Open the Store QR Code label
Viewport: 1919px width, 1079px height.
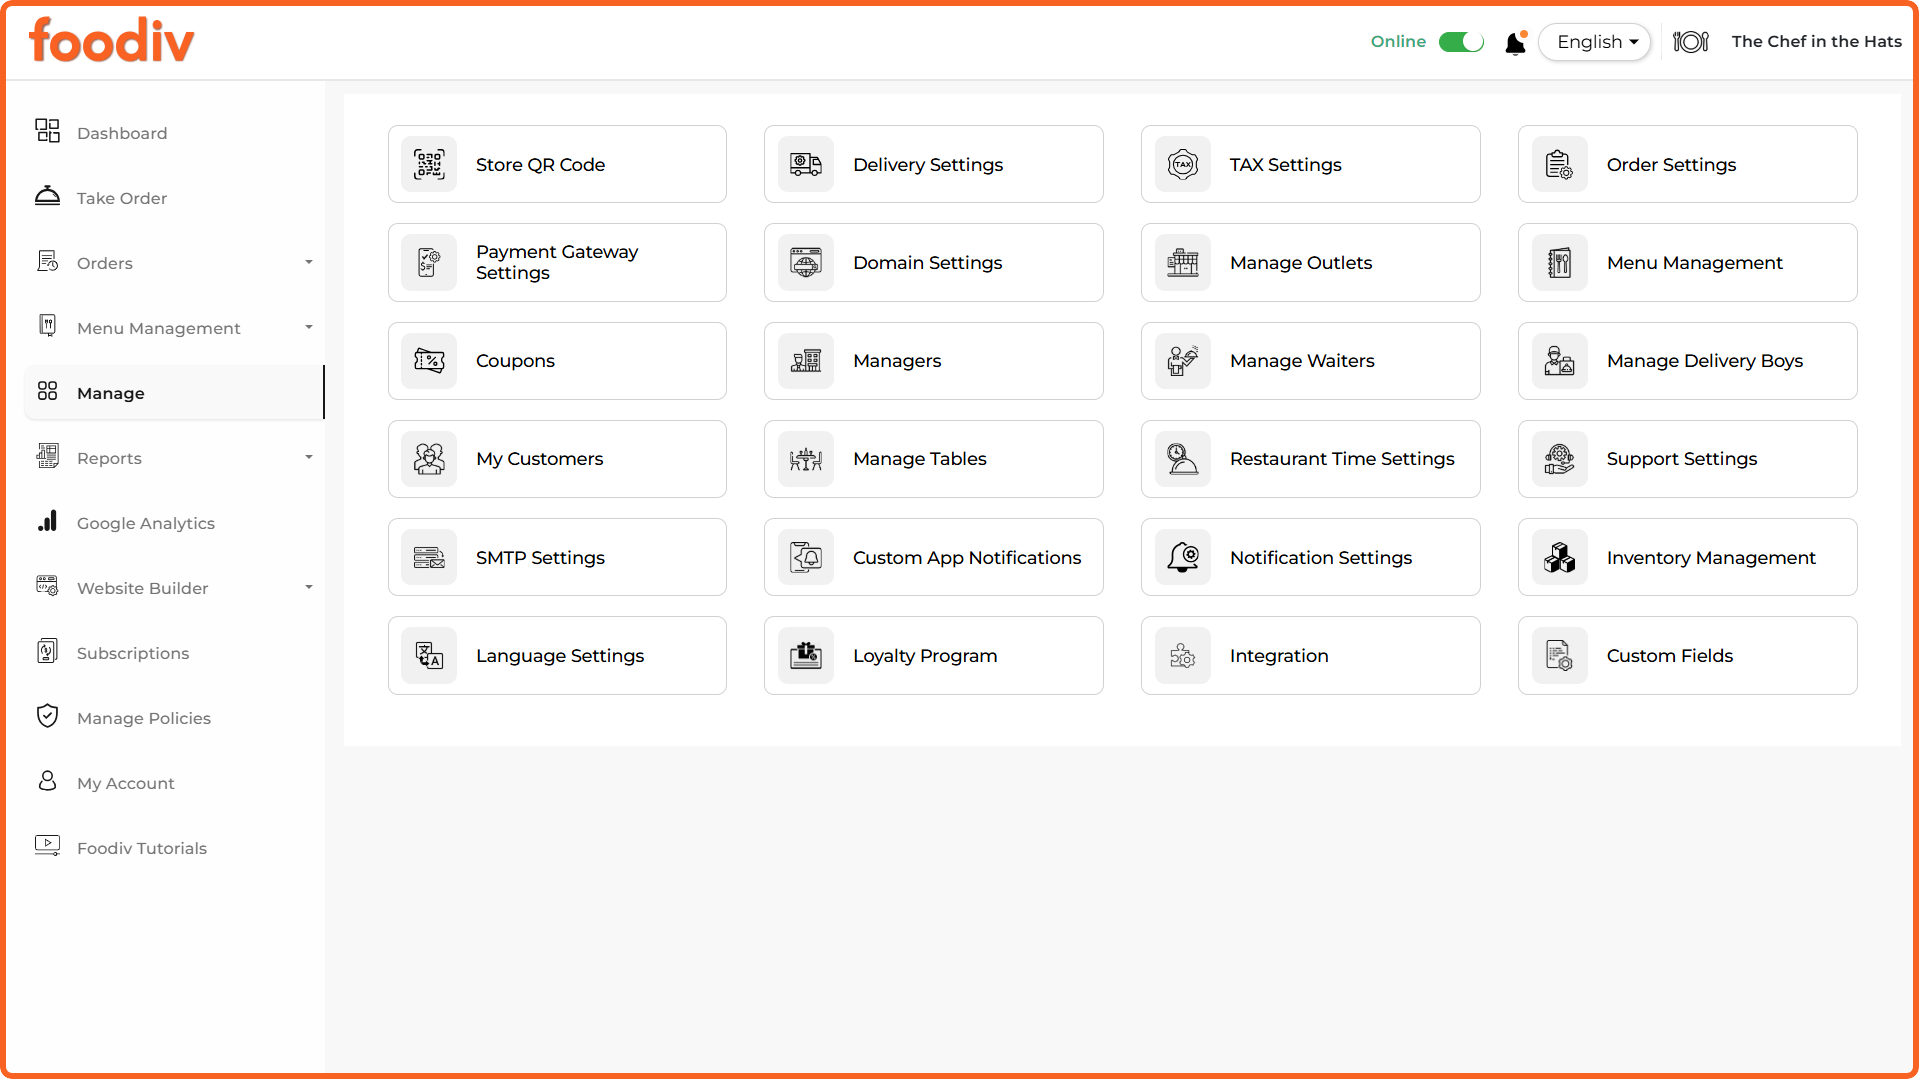540,165
